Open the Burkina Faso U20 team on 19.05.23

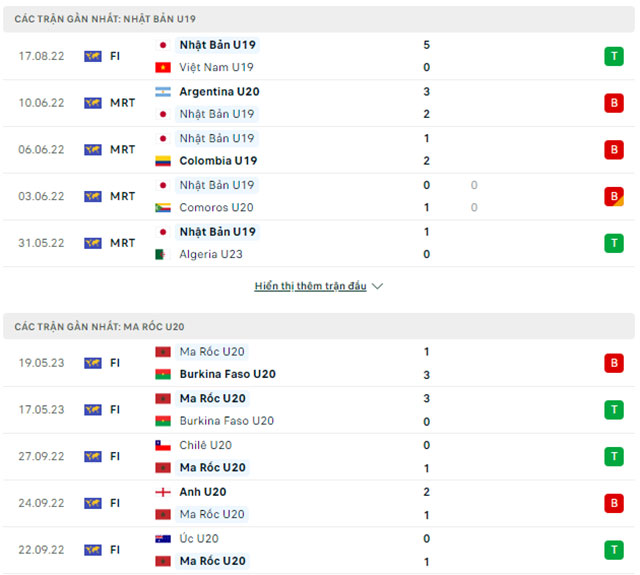pos(227,374)
